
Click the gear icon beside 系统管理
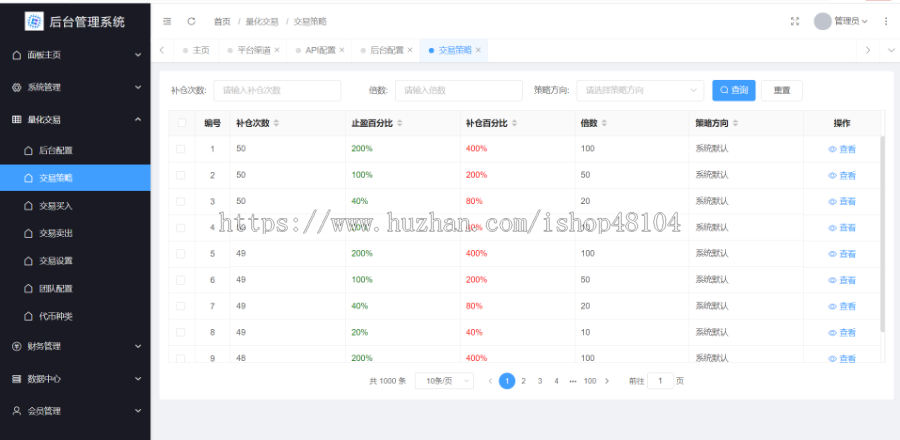pyautogui.click(x=17, y=87)
